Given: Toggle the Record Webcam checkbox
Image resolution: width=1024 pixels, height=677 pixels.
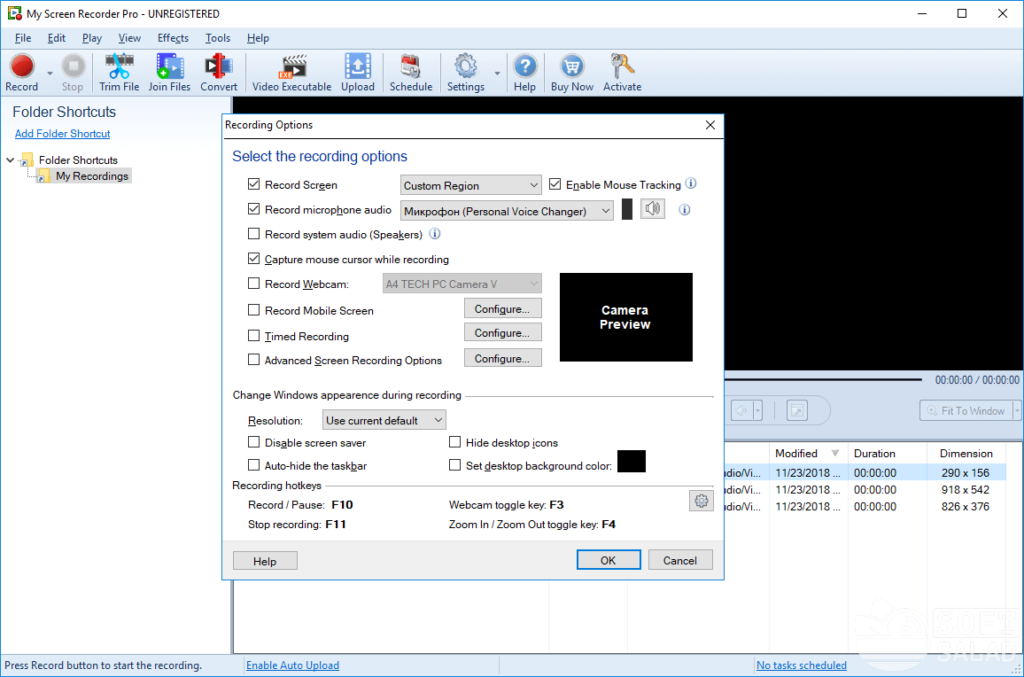Looking at the screenshot, I should pos(253,283).
